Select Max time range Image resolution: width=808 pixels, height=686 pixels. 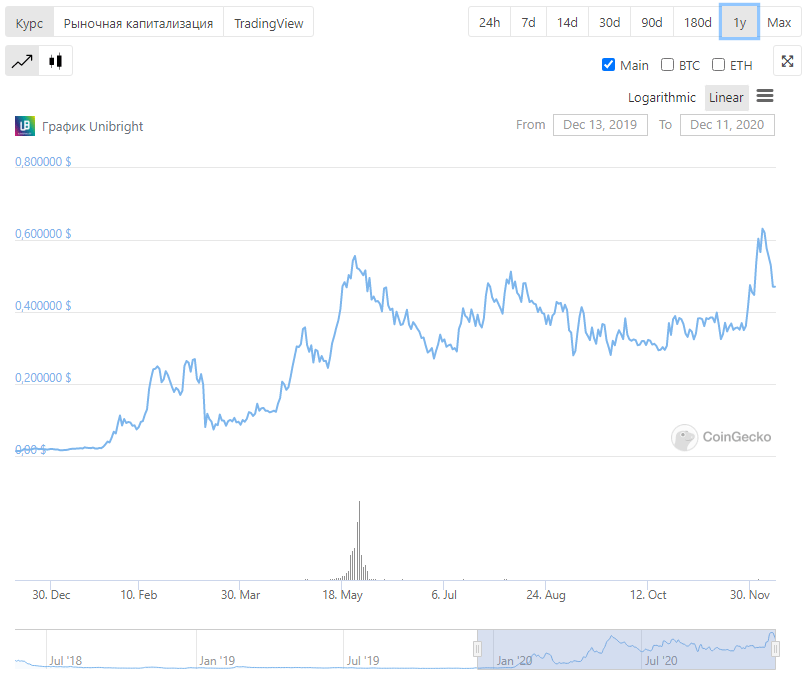(779, 22)
